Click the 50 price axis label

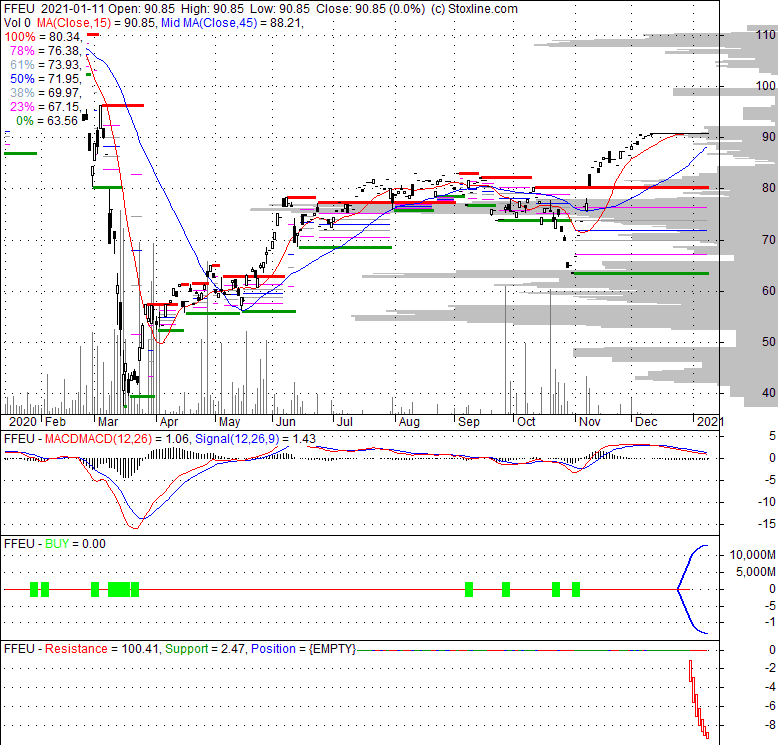(769, 342)
